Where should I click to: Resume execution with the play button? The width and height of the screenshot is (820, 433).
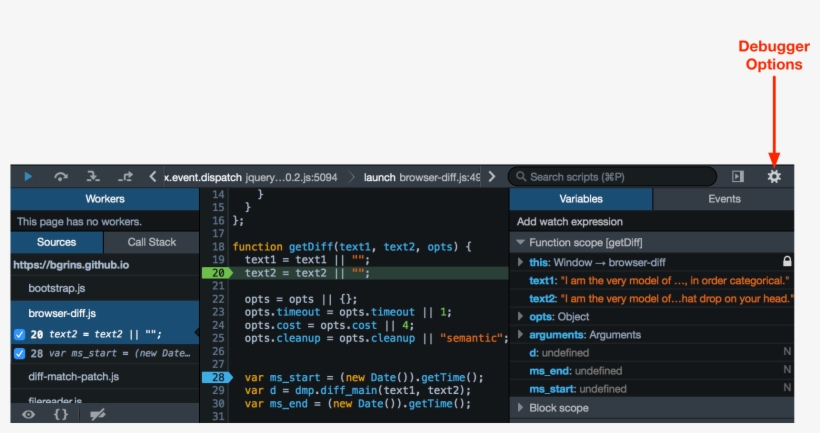click(28, 177)
